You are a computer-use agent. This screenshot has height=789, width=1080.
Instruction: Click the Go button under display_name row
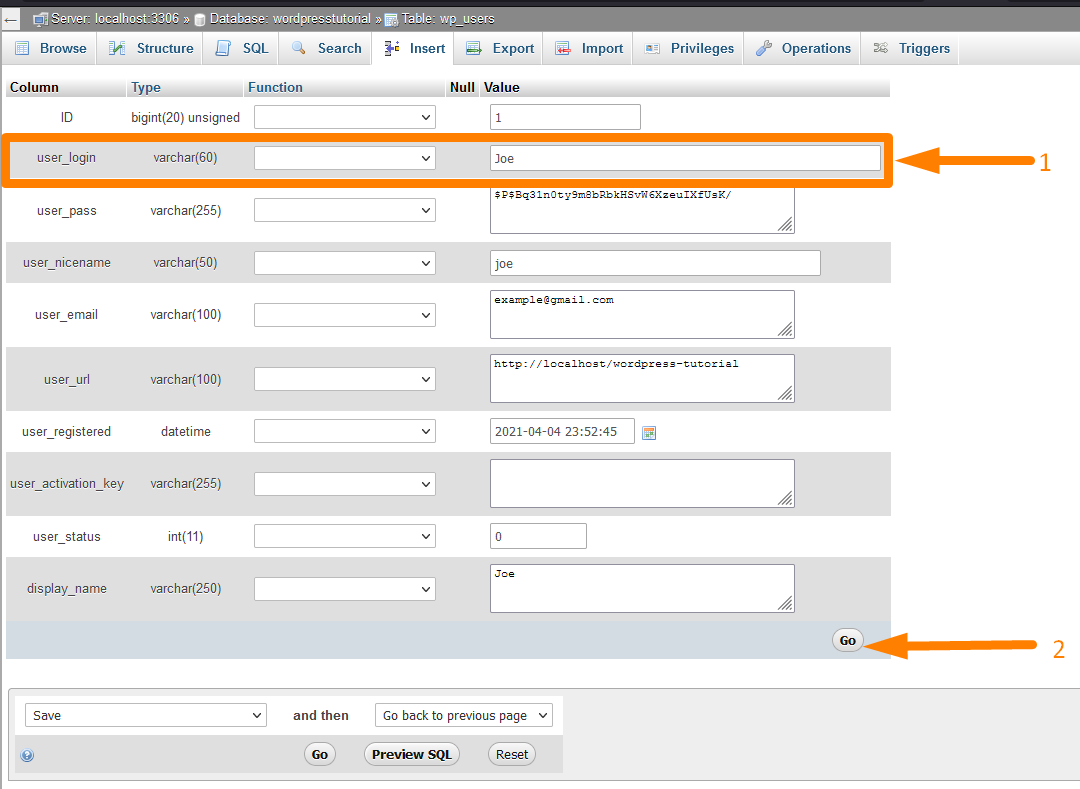click(847, 640)
